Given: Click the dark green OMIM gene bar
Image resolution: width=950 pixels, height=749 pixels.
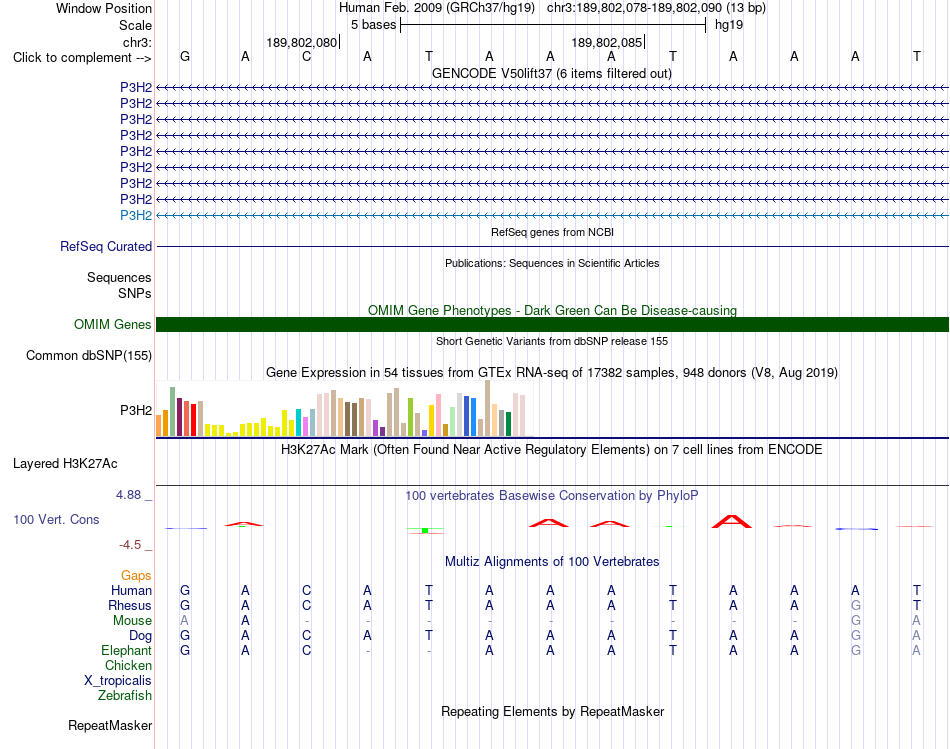Looking at the screenshot, I should click(552, 324).
